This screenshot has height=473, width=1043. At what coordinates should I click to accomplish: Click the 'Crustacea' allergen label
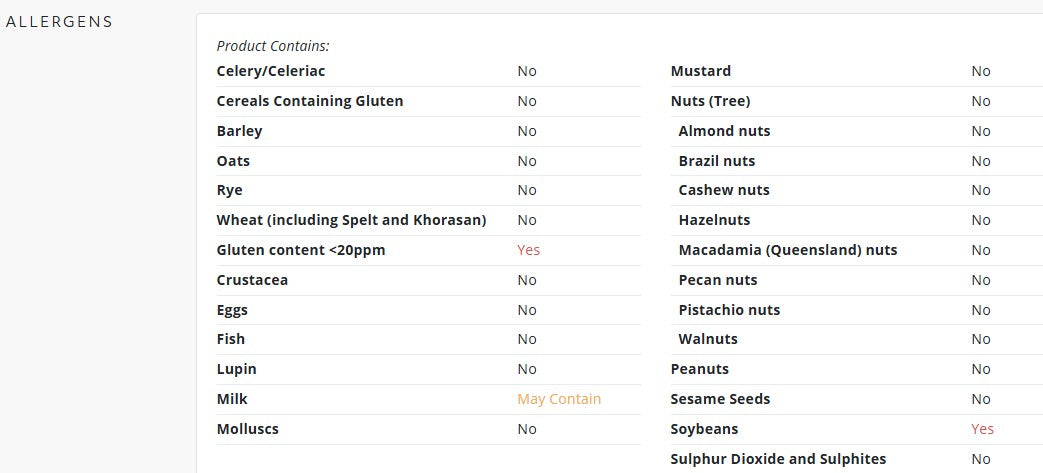point(252,280)
